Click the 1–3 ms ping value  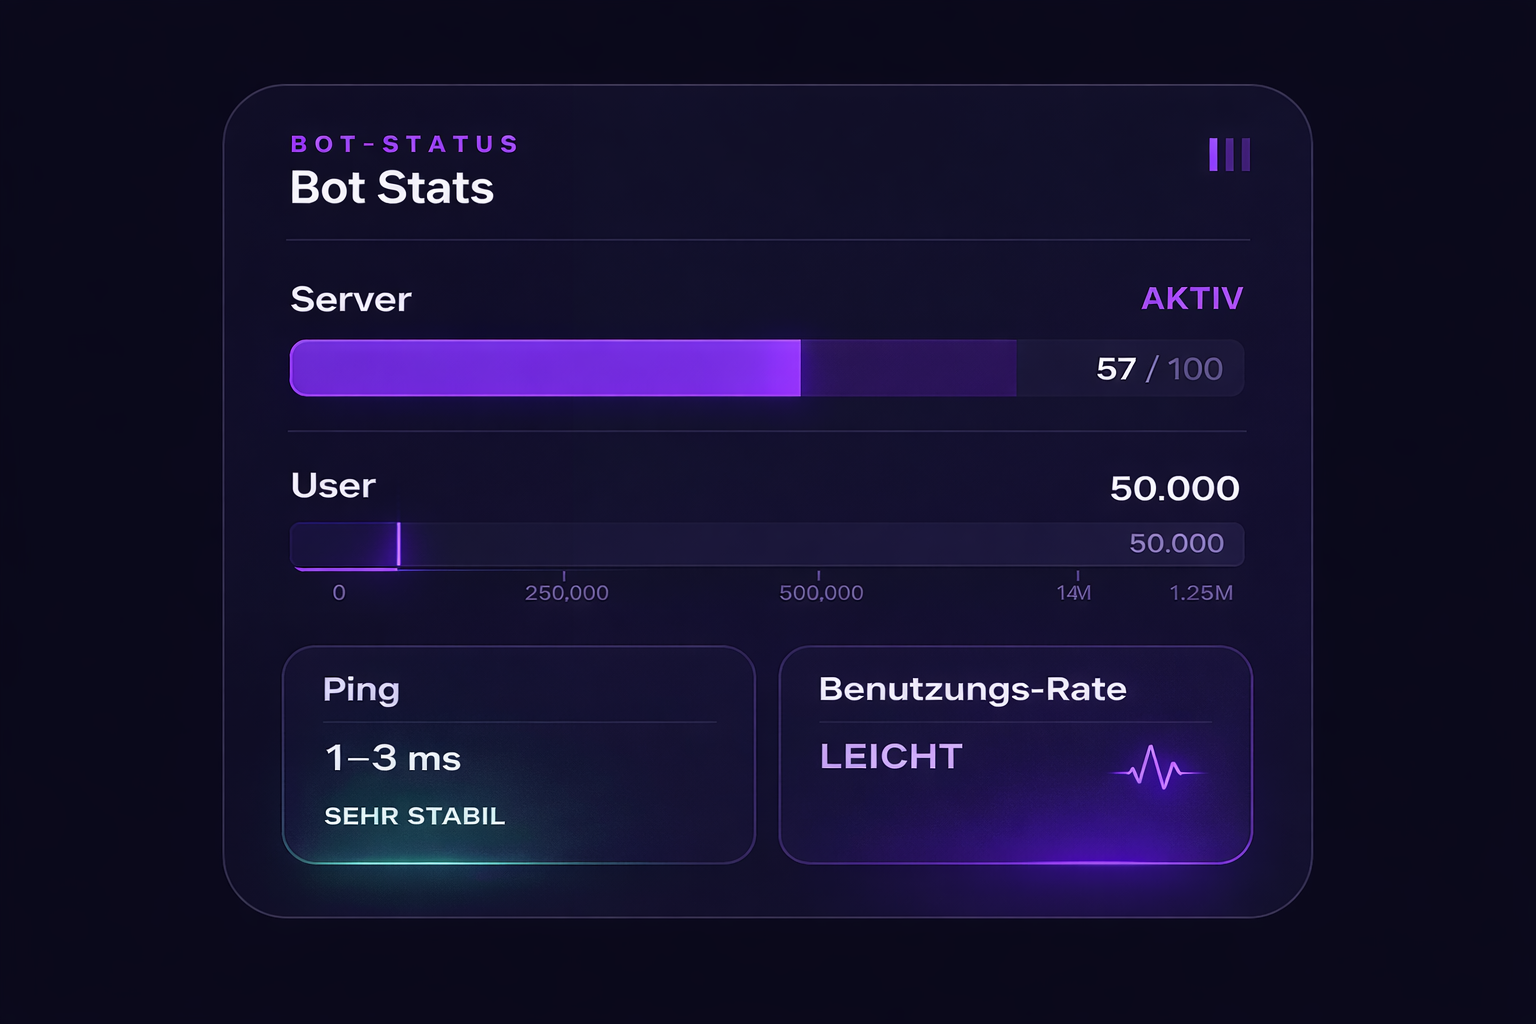tap(393, 758)
